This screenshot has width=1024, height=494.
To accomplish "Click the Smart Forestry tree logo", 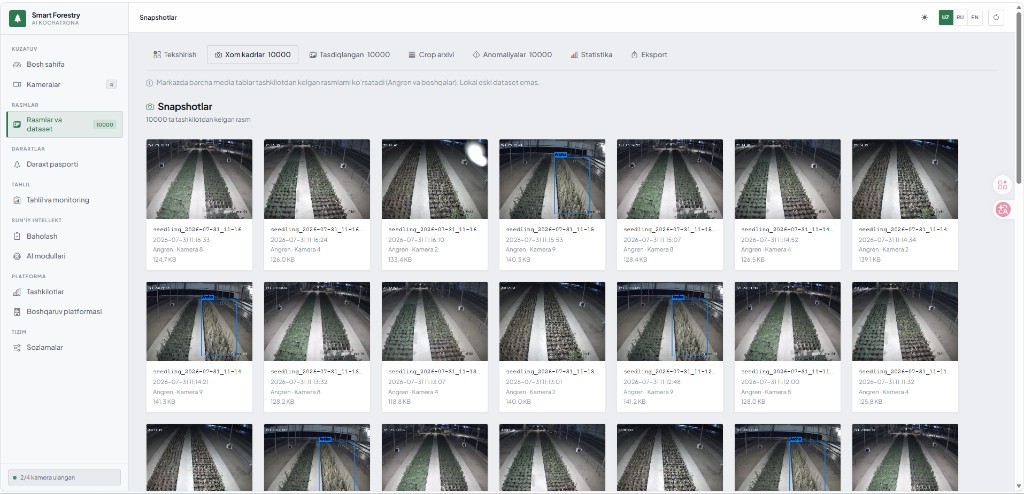I will (17, 18).
